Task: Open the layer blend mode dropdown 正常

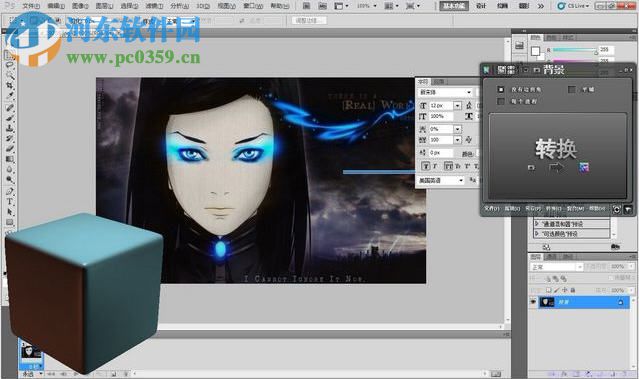Action: [556, 267]
